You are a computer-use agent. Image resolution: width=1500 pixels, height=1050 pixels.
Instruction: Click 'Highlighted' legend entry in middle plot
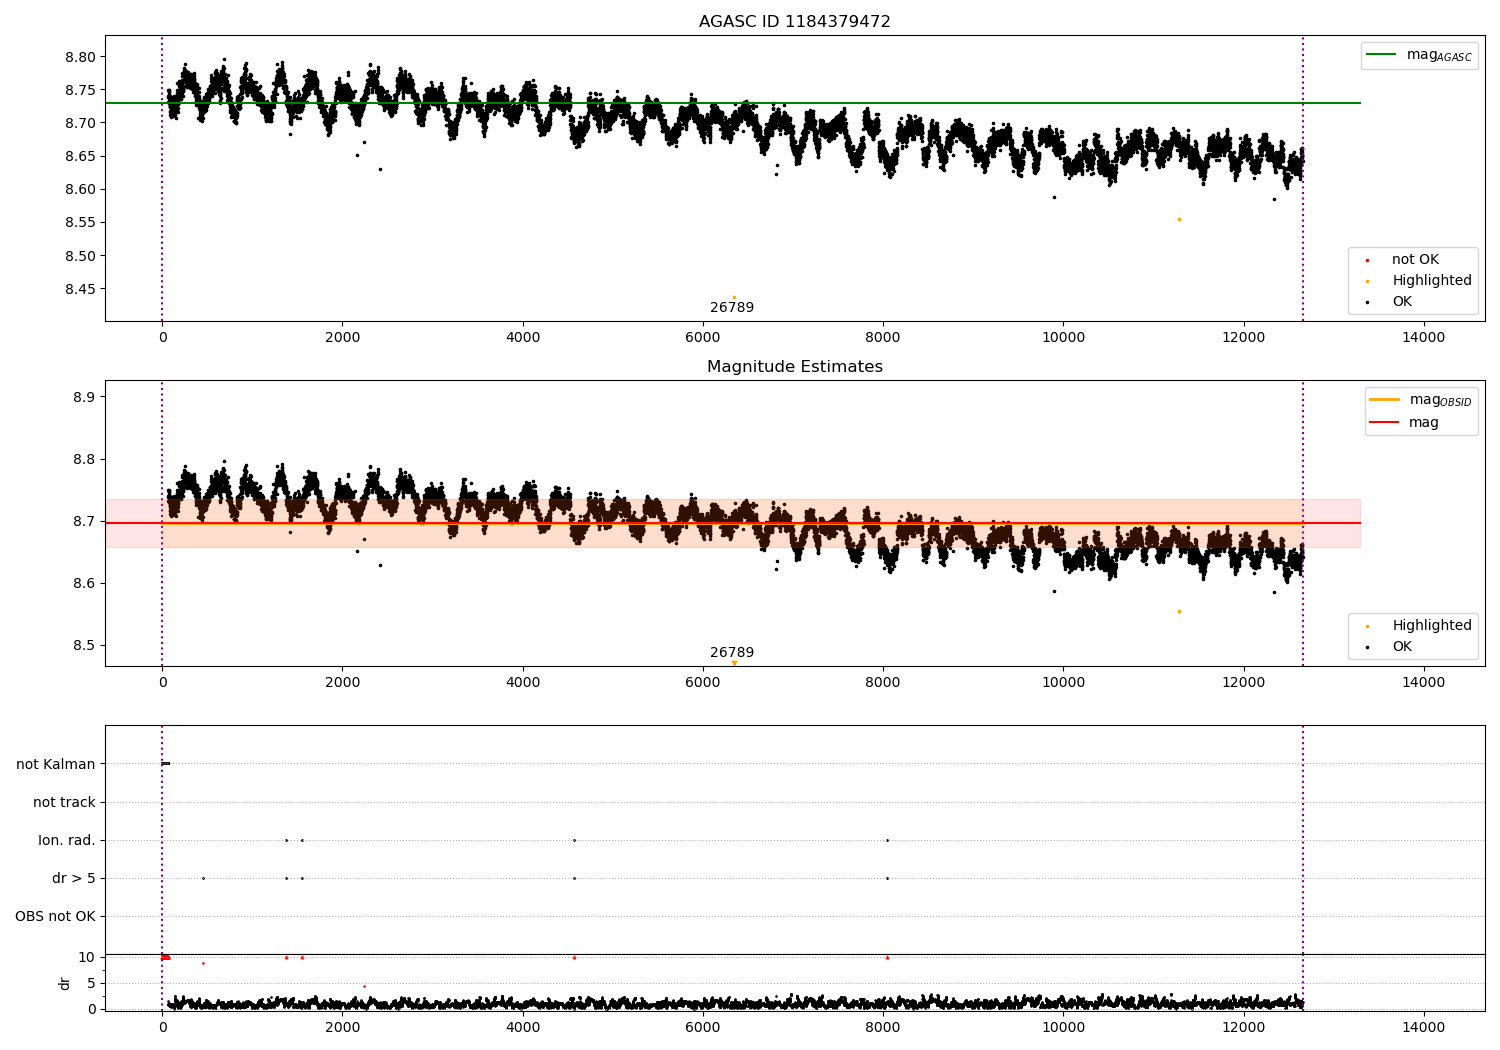pyautogui.click(x=1420, y=625)
